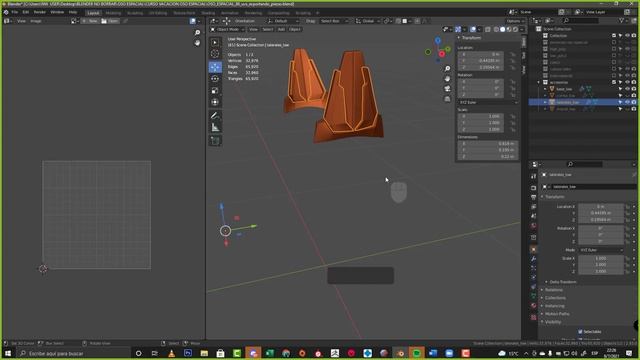
Task: Toggle eye icon of highlighted outliner object
Action: (627, 102)
